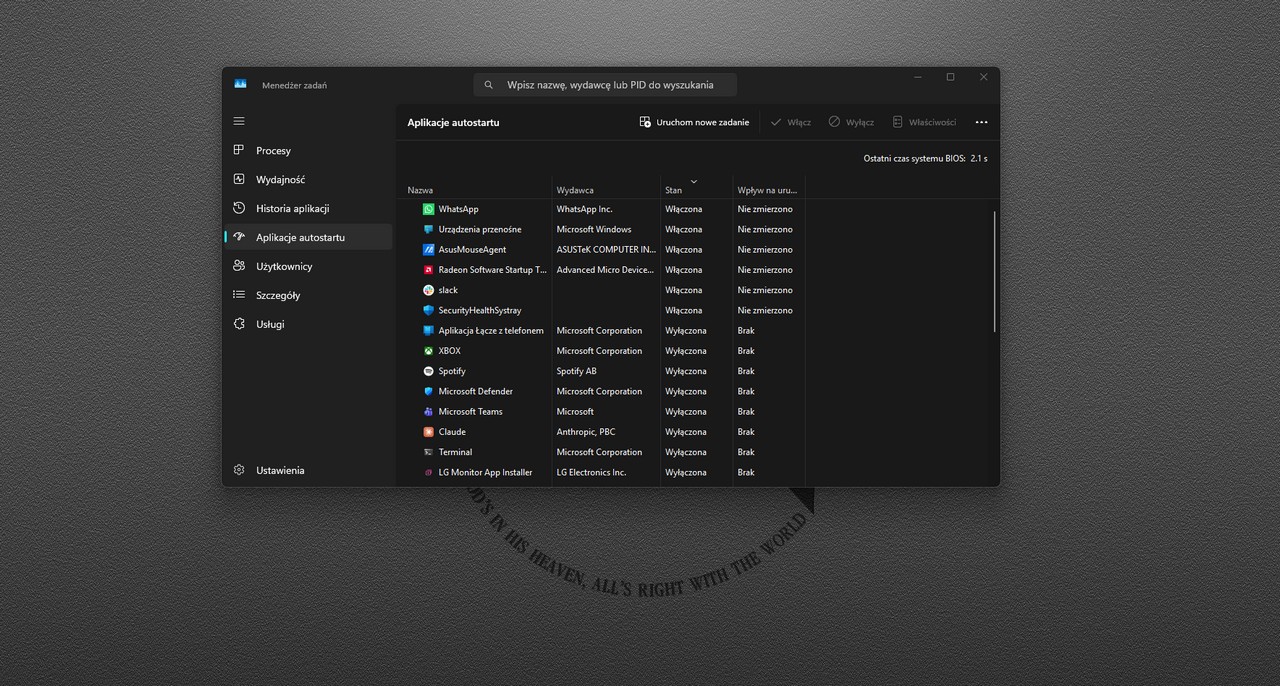This screenshot has width=1280, height=686.
Task: Open Ustawienia settings page
Action: tap(308, 470)
